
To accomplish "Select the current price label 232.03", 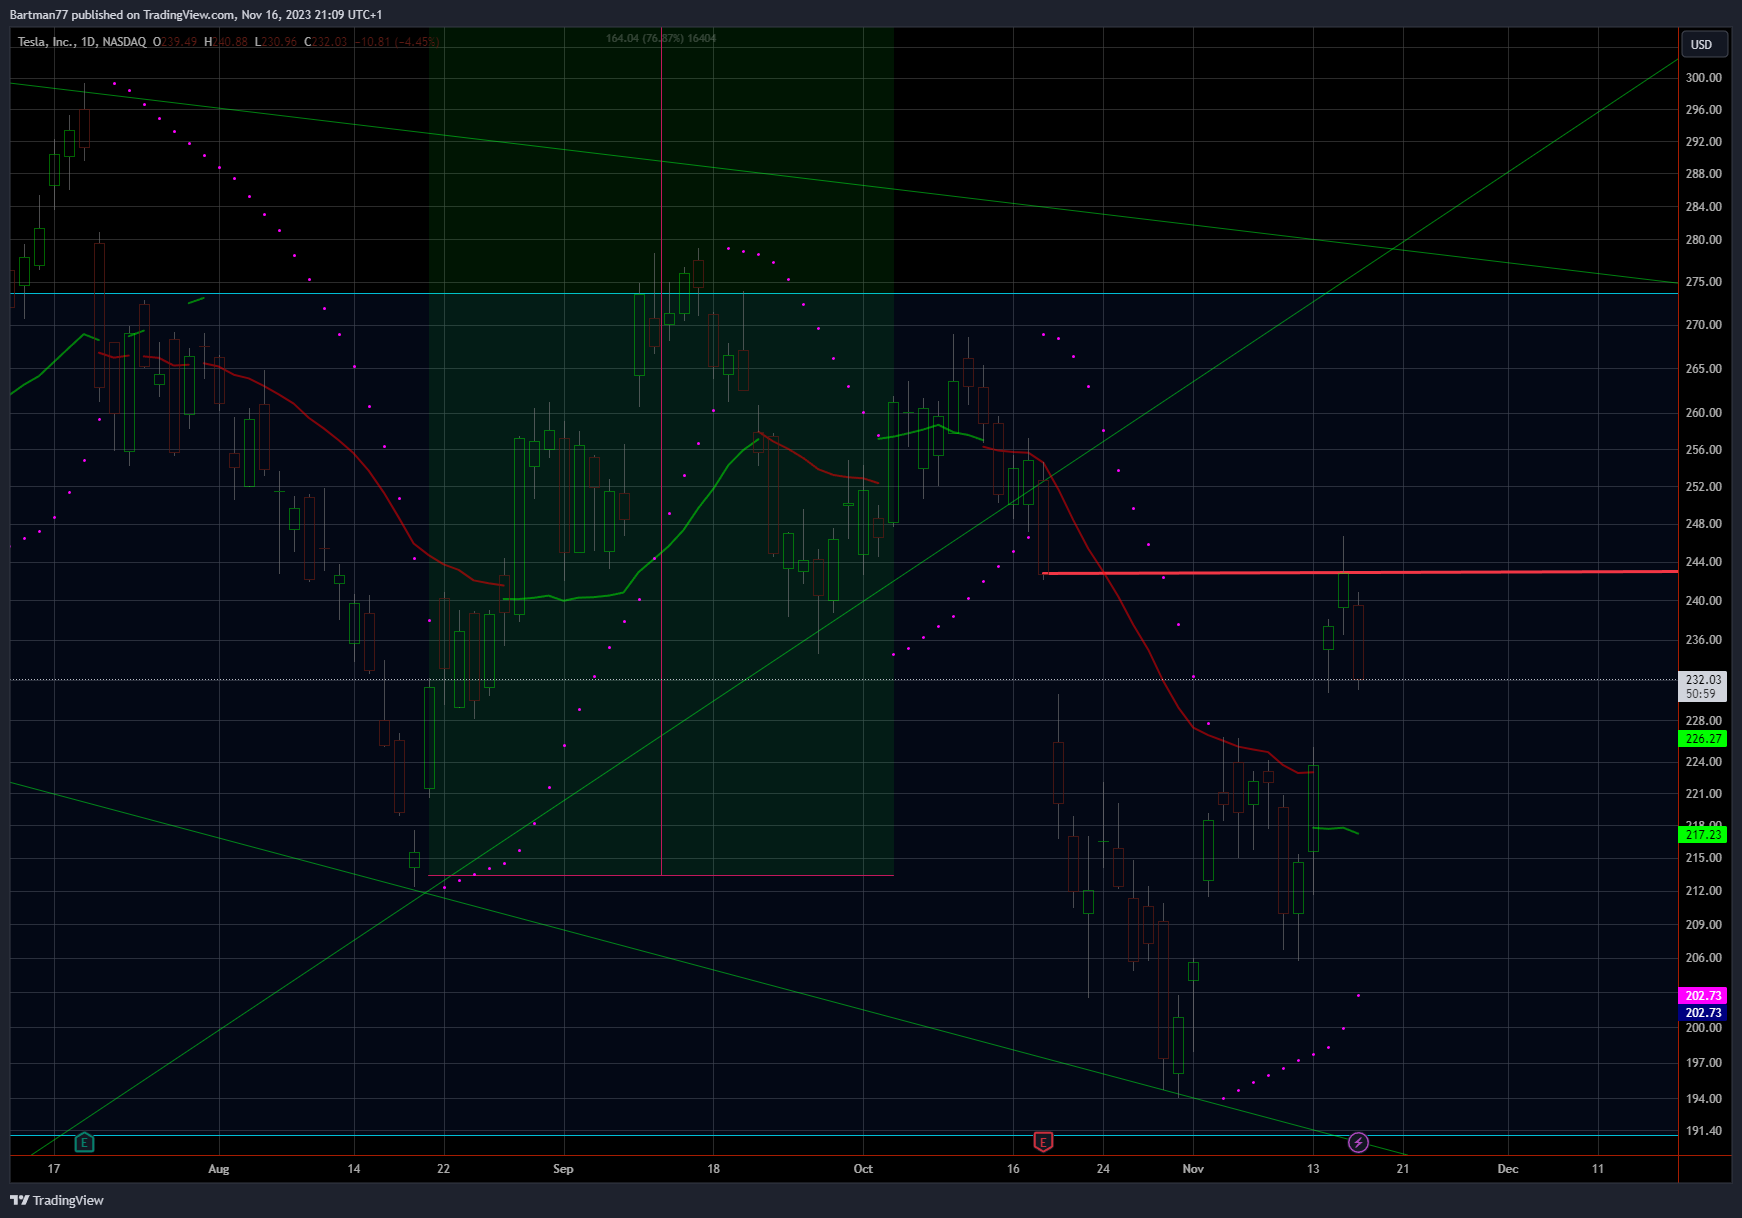I will pos(1703,680).
